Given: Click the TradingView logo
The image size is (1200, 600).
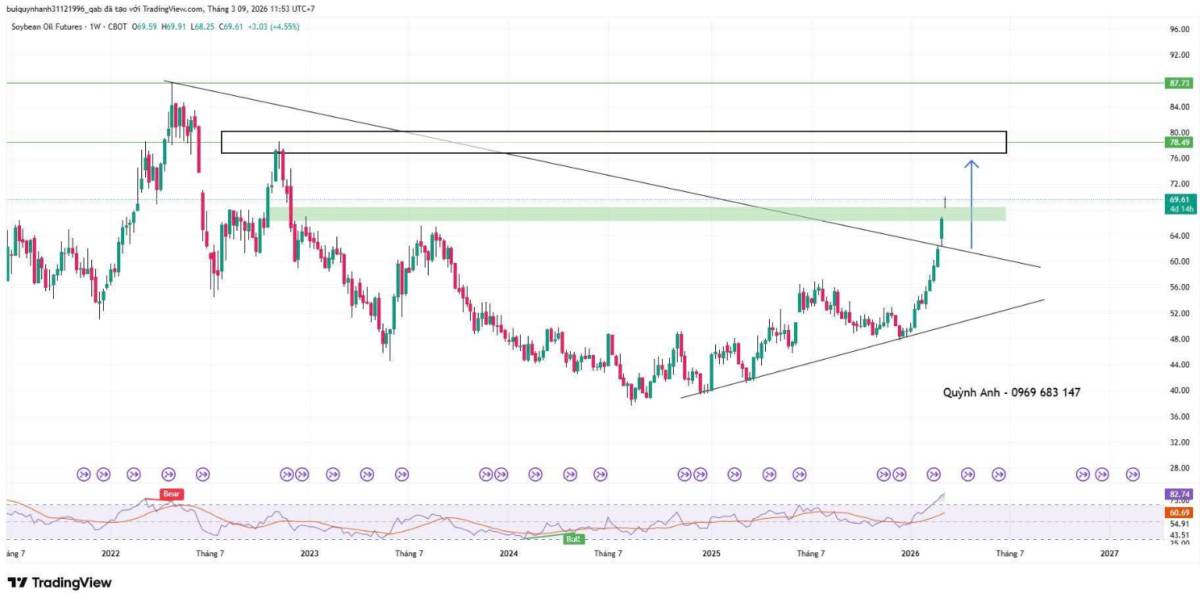Looking at the screenshot, I should pos(60,582).
